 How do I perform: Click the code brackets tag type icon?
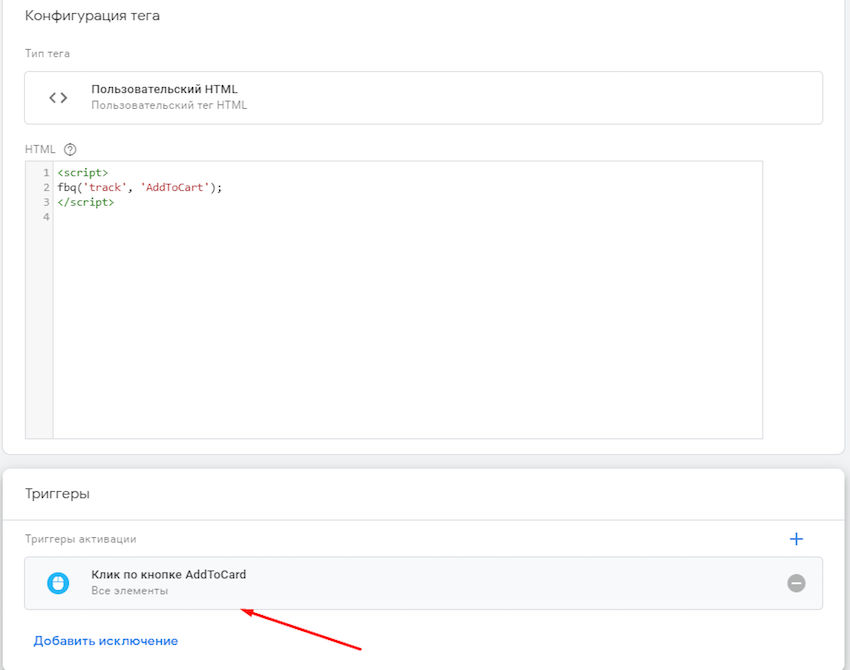tap(59, 97)
